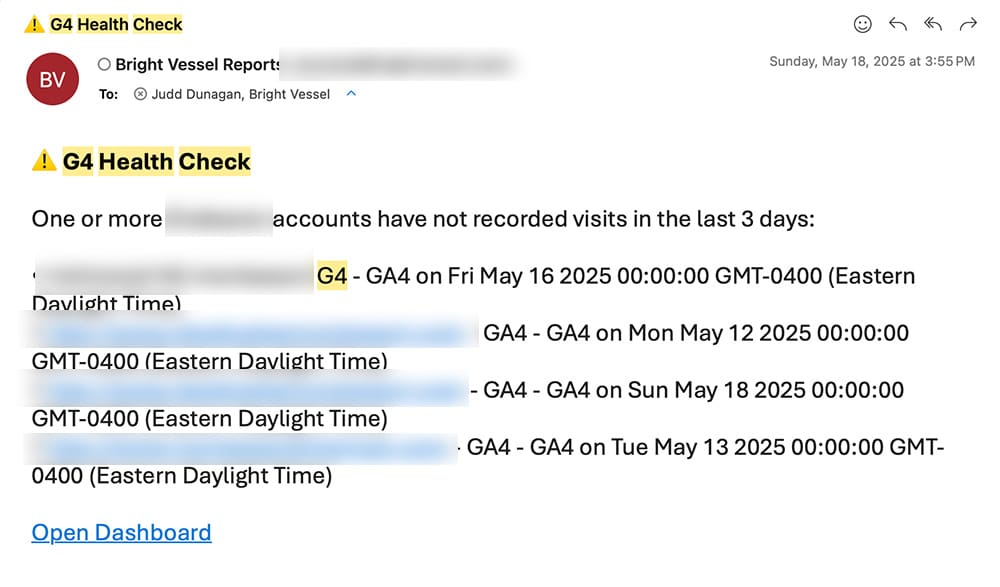The width and height of the screenshot is (1000, 587).
Task: Add a reaction using the smiley icon
Action: tap(862, 24)
